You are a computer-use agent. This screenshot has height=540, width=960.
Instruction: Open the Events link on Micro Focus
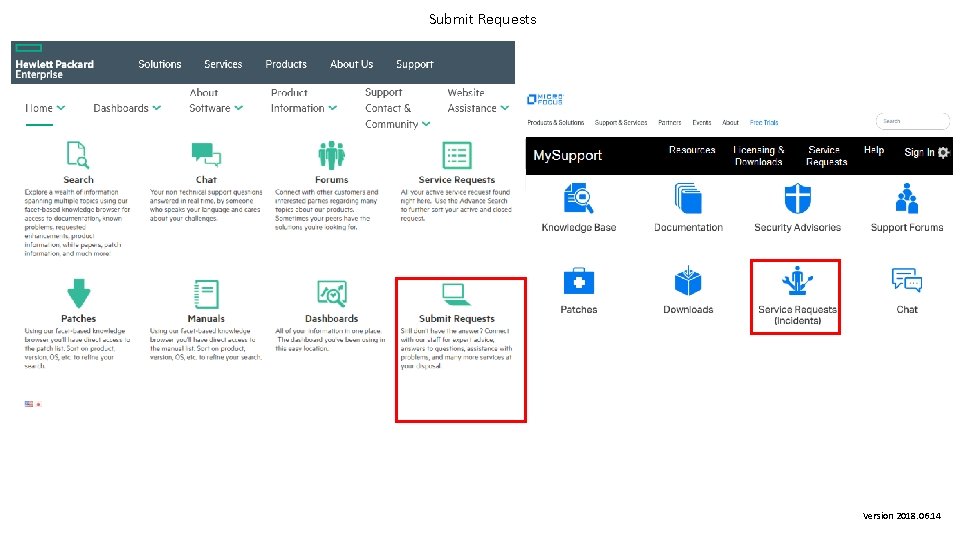tap(702, 122)
